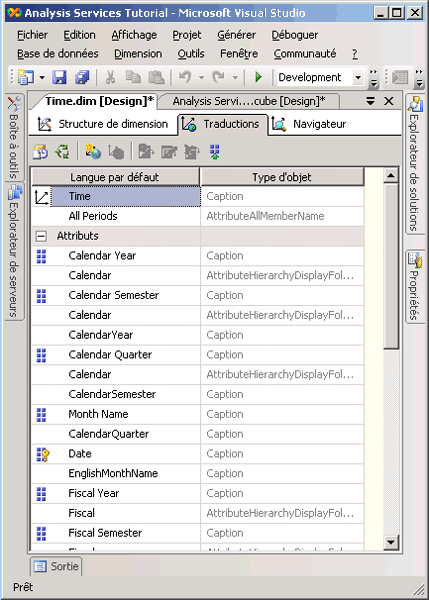Expand the main toolbar overflow options
This screenshot has width=429, height=600.
[x=374, y=78]
